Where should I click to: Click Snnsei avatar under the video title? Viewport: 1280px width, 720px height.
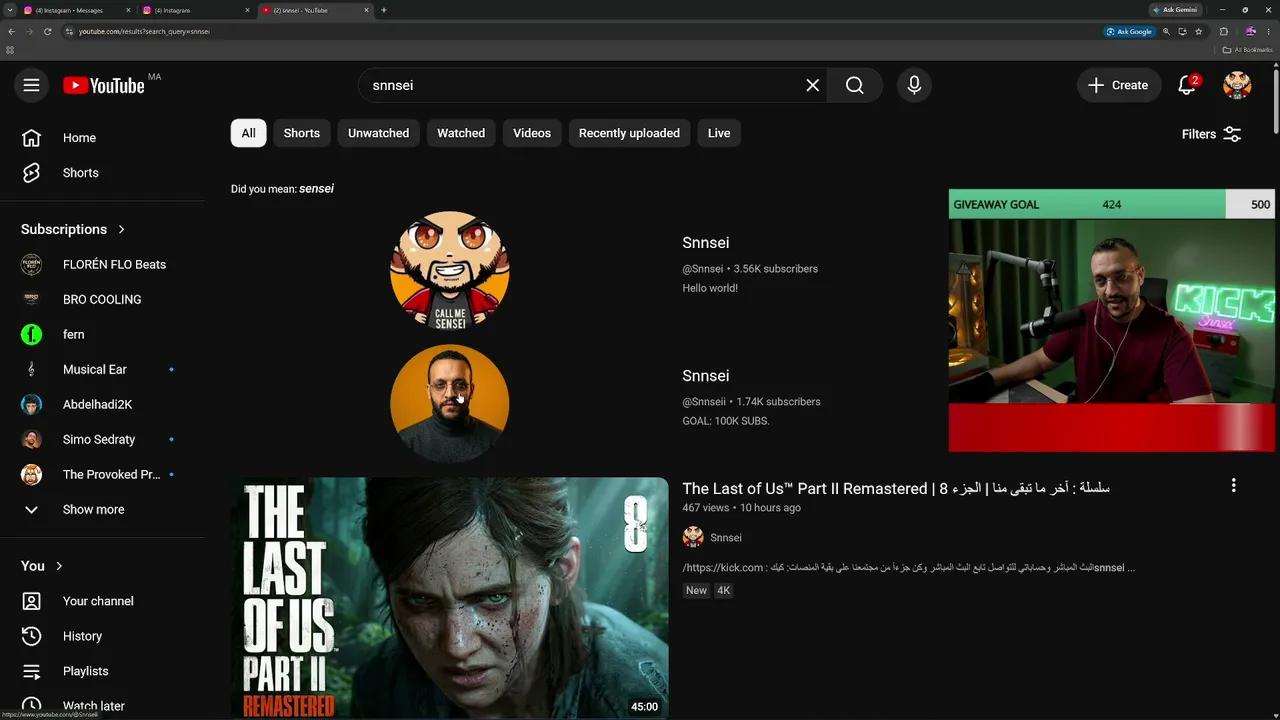[693, 537]
